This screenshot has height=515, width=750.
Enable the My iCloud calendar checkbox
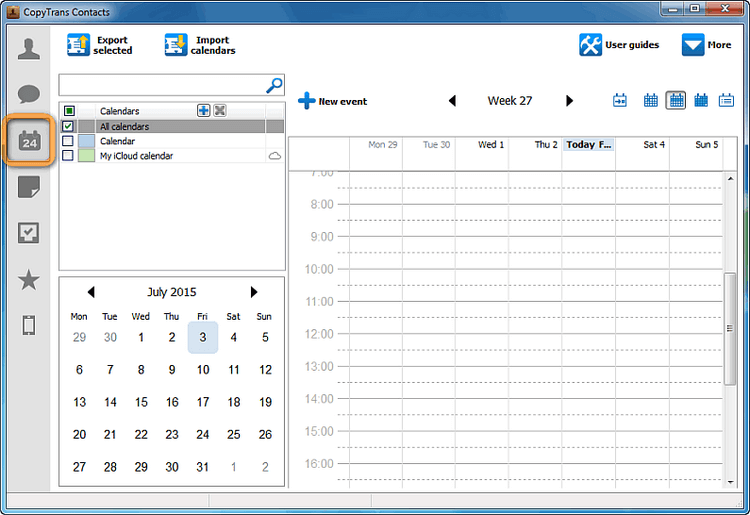point(68,156)
